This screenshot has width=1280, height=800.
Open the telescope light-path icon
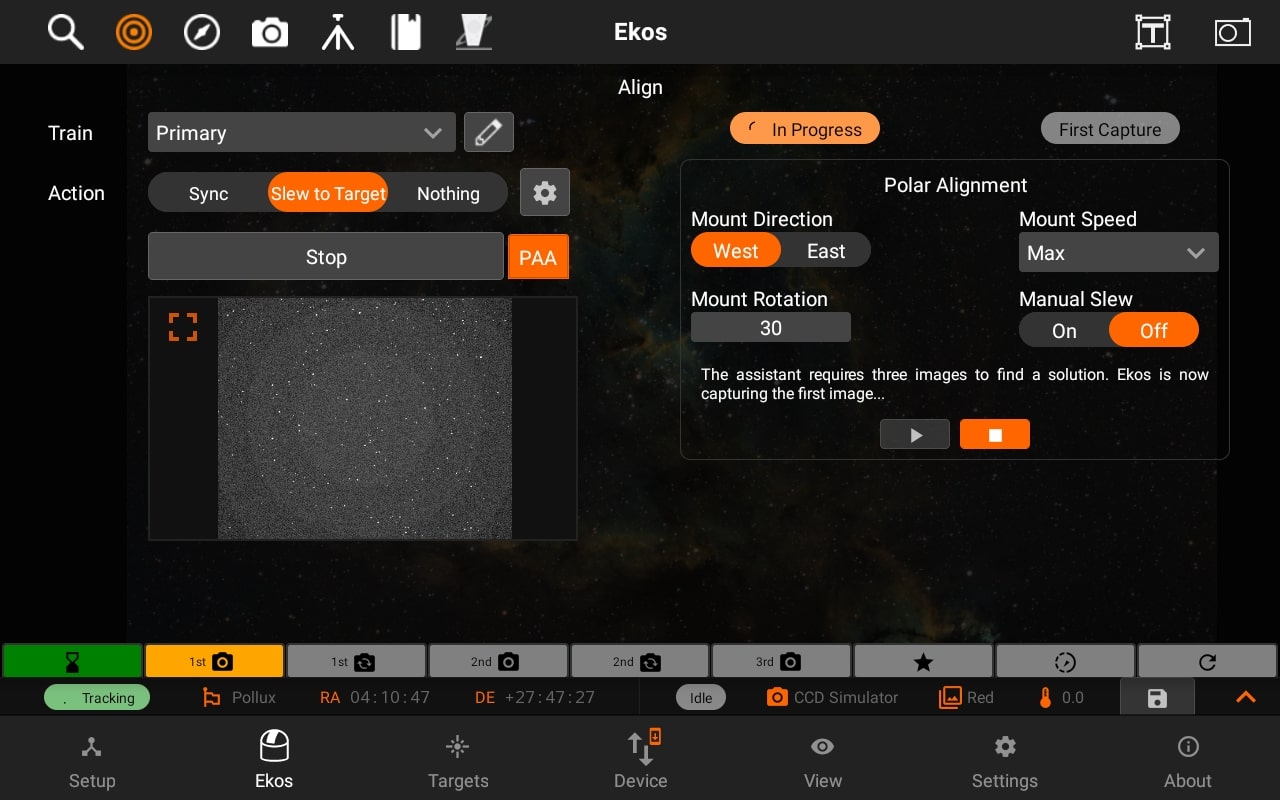pos(473,32)
